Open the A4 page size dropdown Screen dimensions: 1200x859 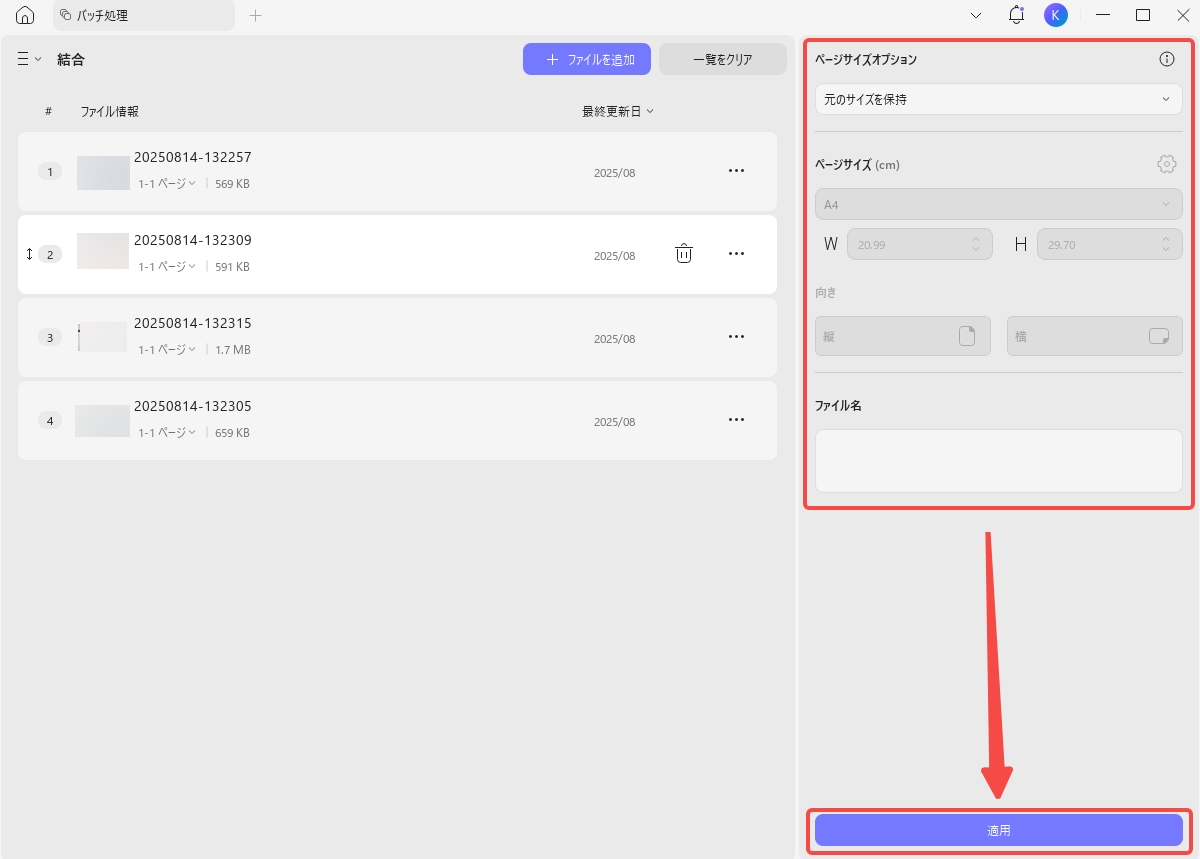coord(998,205)
